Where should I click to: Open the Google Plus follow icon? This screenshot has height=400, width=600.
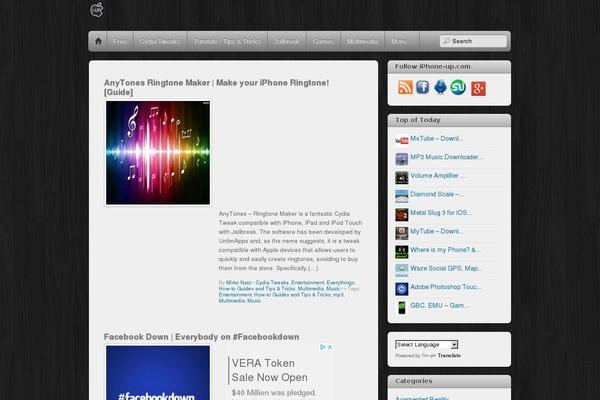click(x=478, y=88)
